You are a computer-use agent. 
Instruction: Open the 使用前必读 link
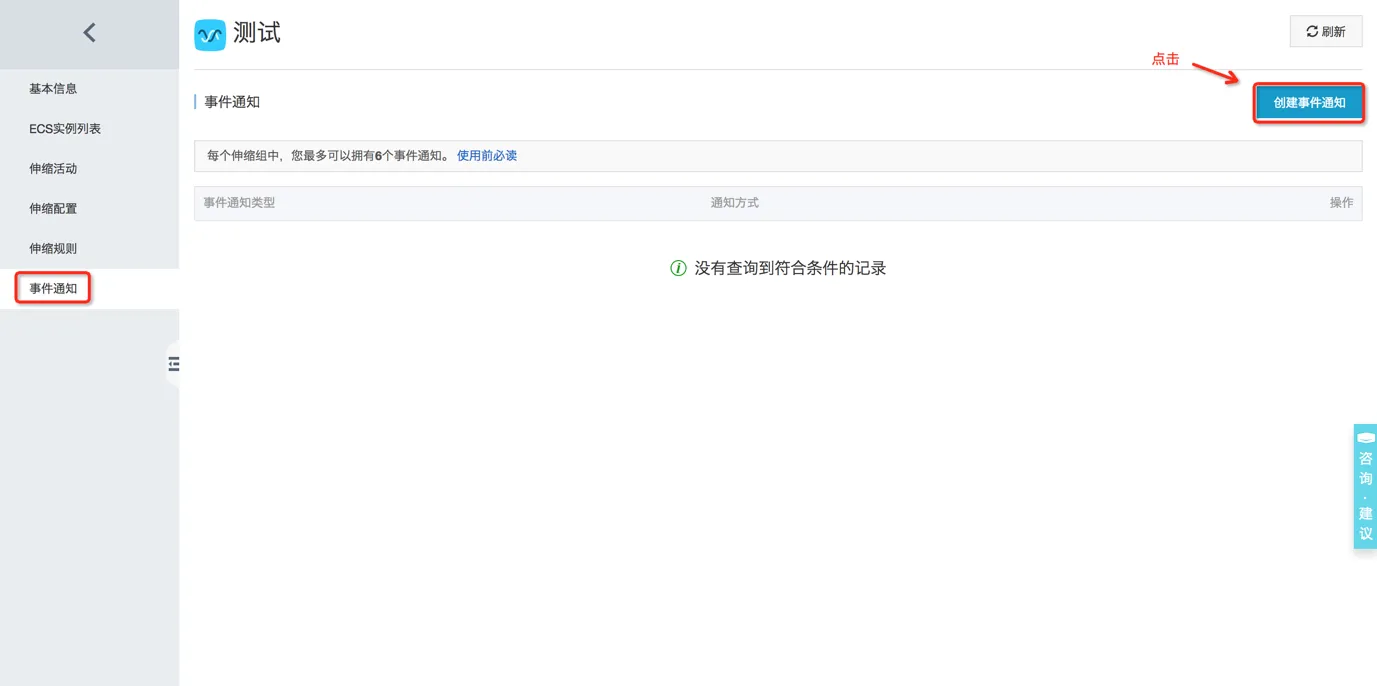click(486, 155)
